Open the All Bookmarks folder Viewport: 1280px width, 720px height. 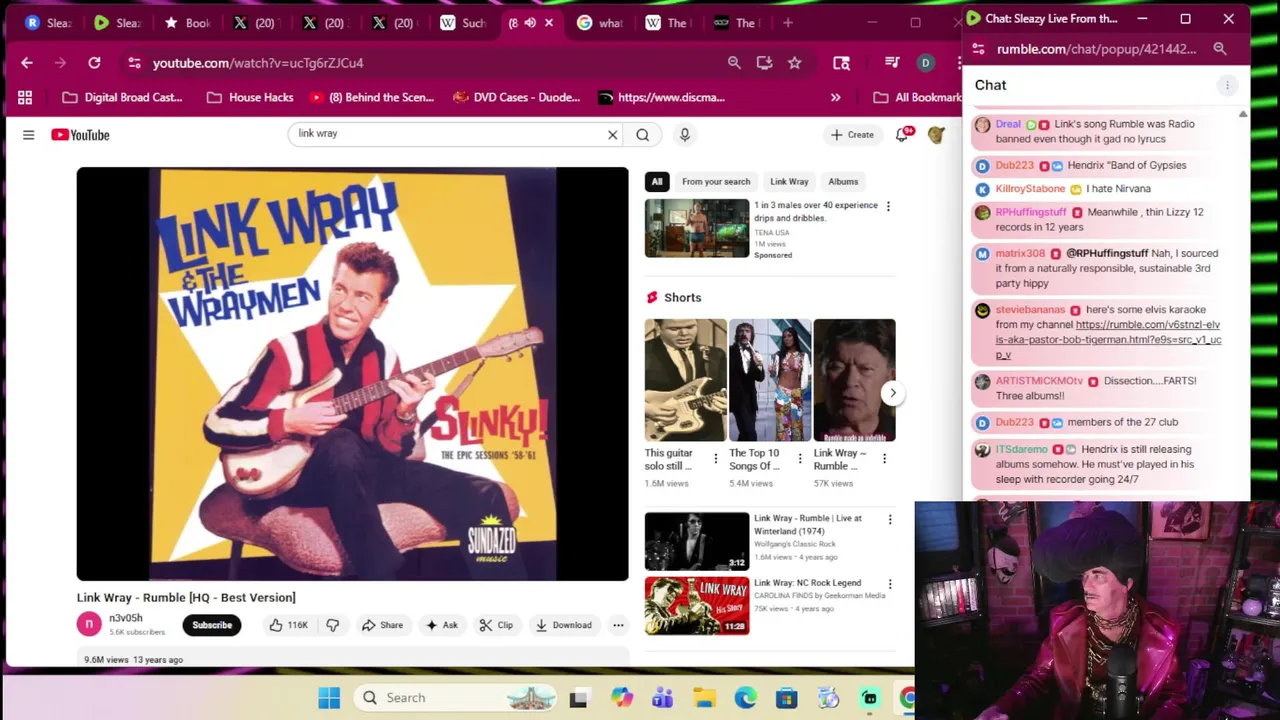point(917,98)
